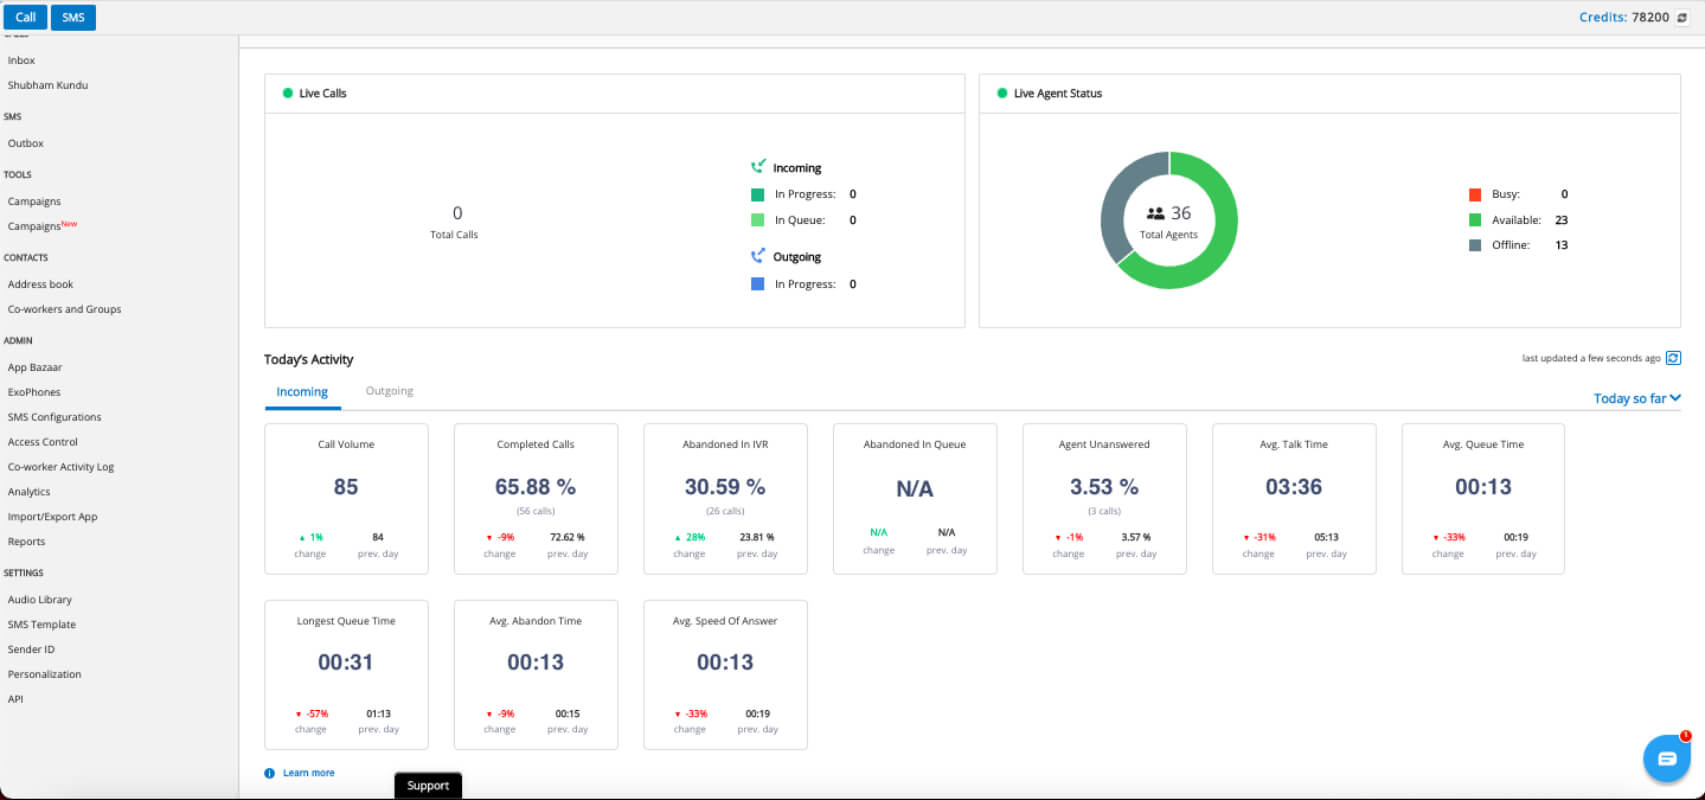1705x800 pixels.
Task: Open the Learn more link
Action: (309, 773)
